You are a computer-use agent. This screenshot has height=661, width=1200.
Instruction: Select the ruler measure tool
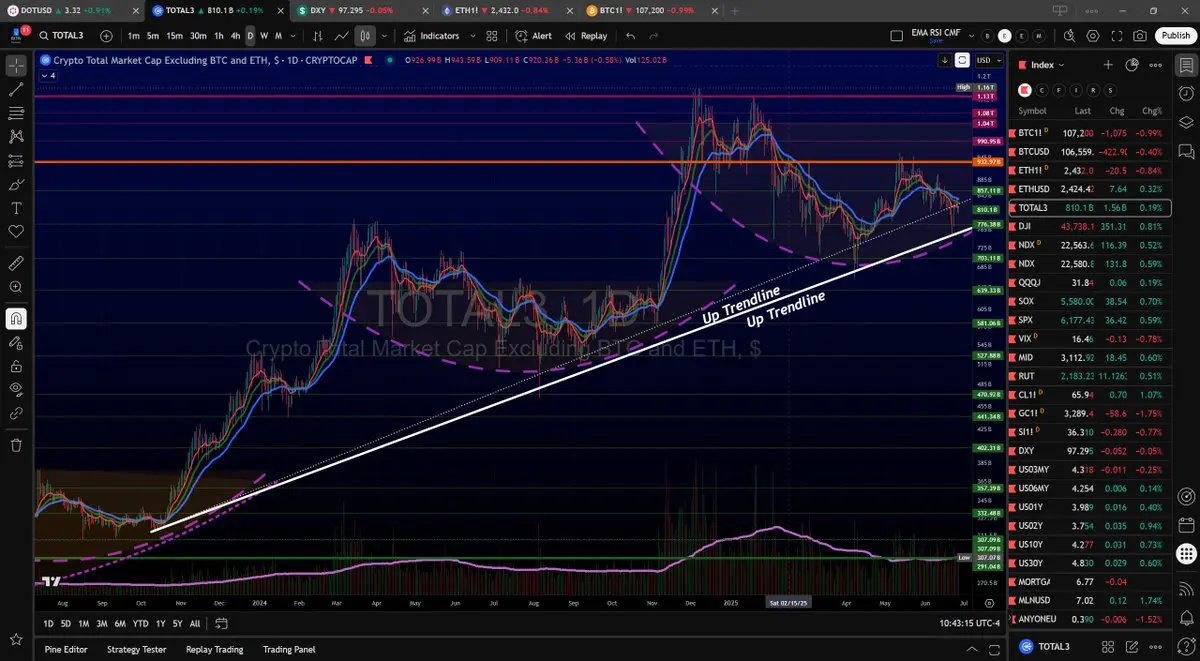(16, 264)
